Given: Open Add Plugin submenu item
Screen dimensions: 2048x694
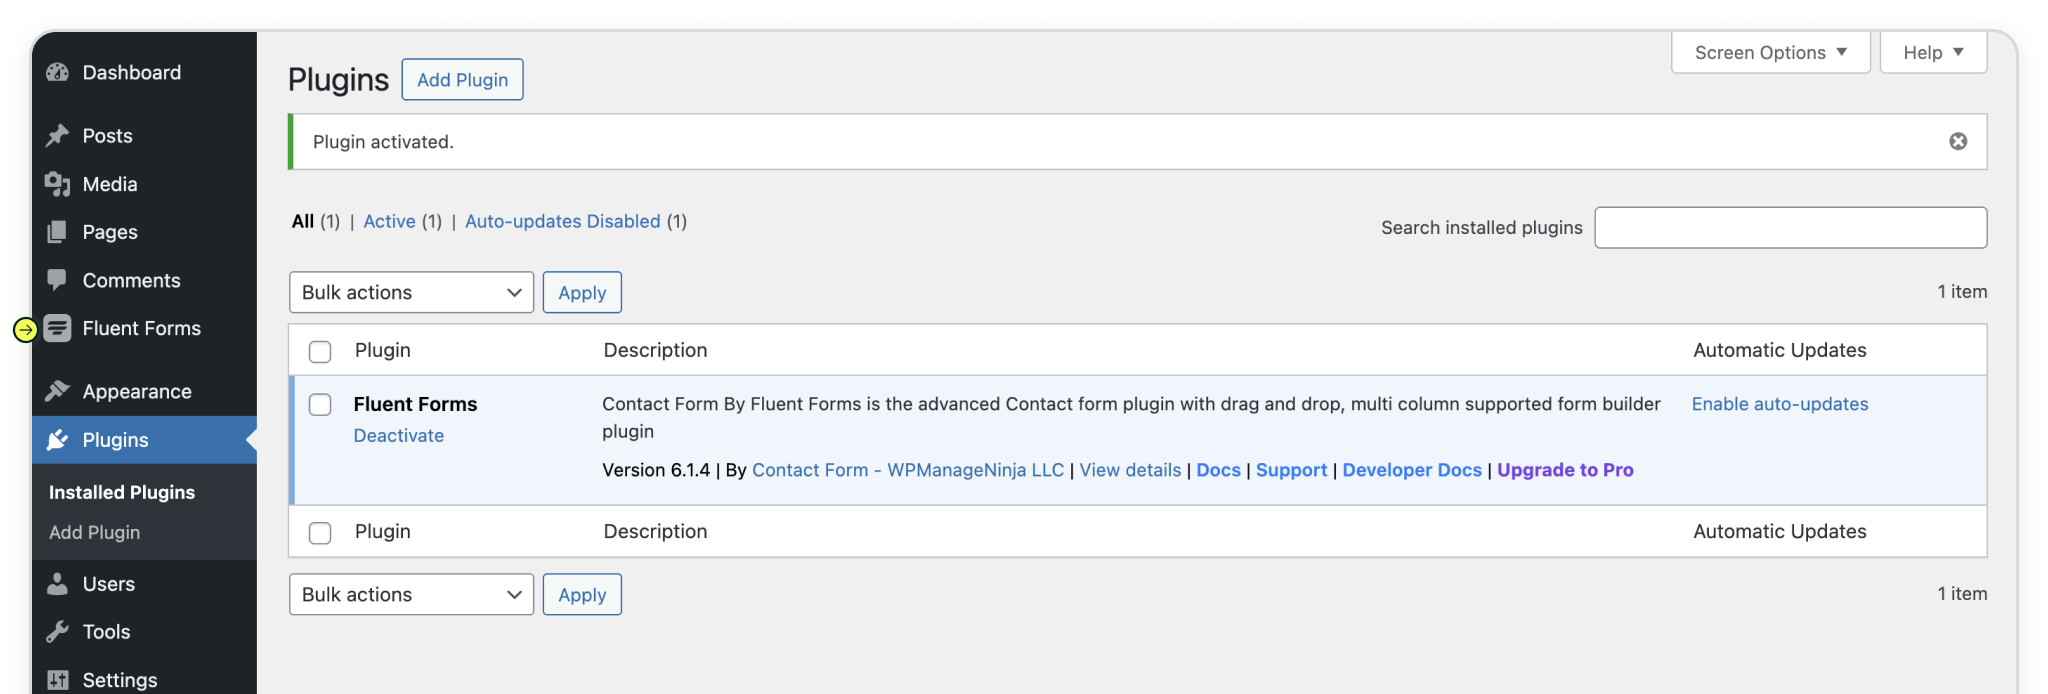Looking at the screenshot, I should coord(95,532).
